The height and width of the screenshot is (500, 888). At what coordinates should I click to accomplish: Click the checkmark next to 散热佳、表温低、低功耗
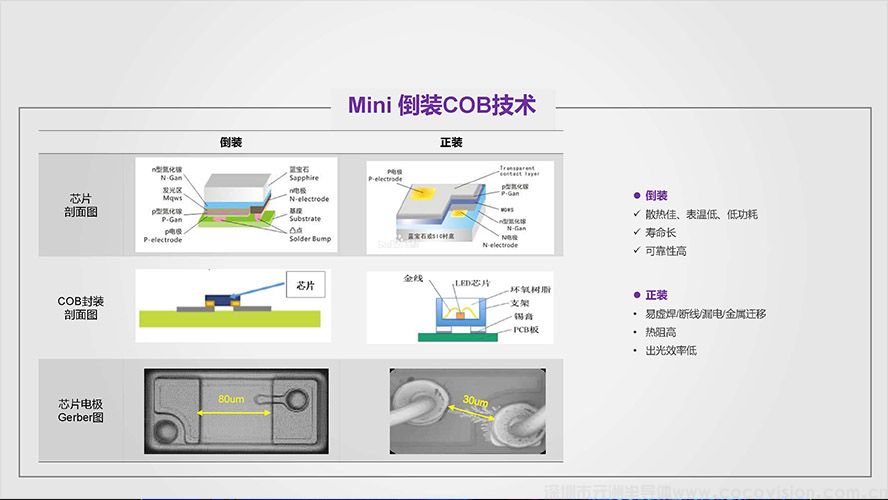637,214
